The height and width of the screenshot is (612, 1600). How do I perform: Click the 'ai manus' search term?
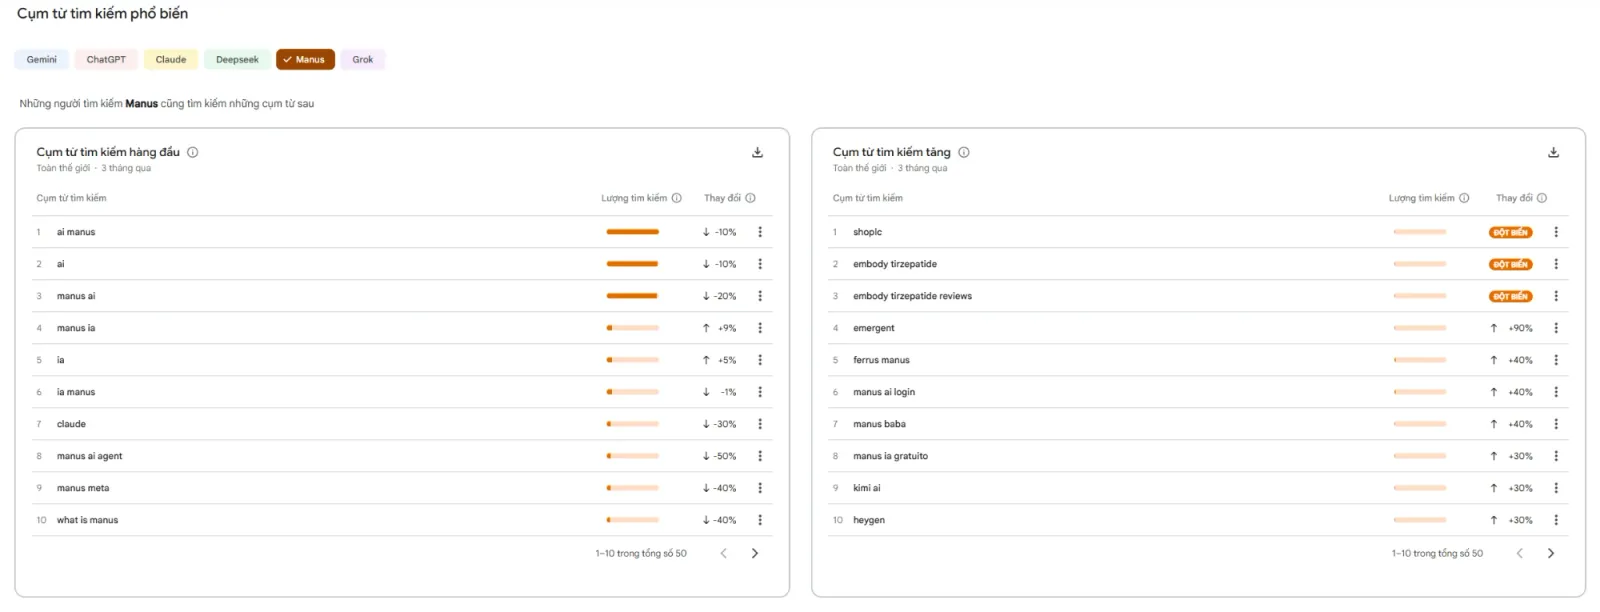pyautogui.click(x=76, y=232)
